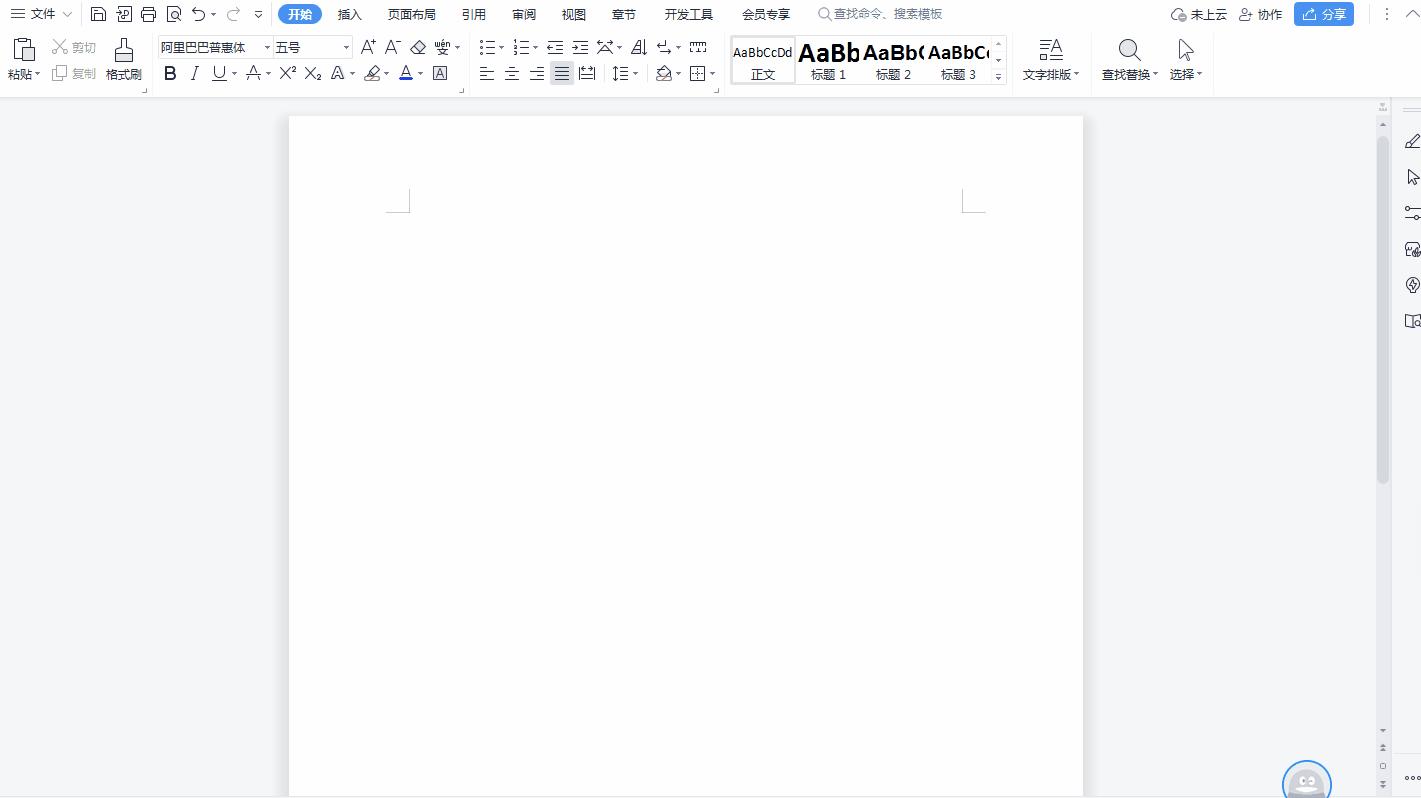Toggle Bold formatting
This screenshot has width=1421, height=798.
coord(170,73)
